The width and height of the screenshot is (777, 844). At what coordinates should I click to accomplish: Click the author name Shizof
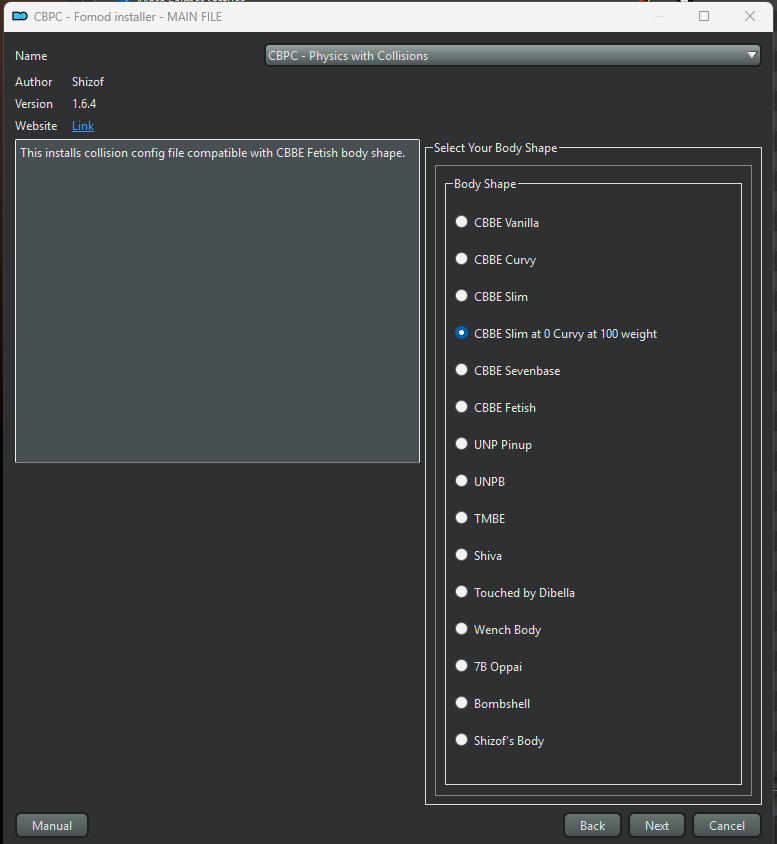click(88, 82)
